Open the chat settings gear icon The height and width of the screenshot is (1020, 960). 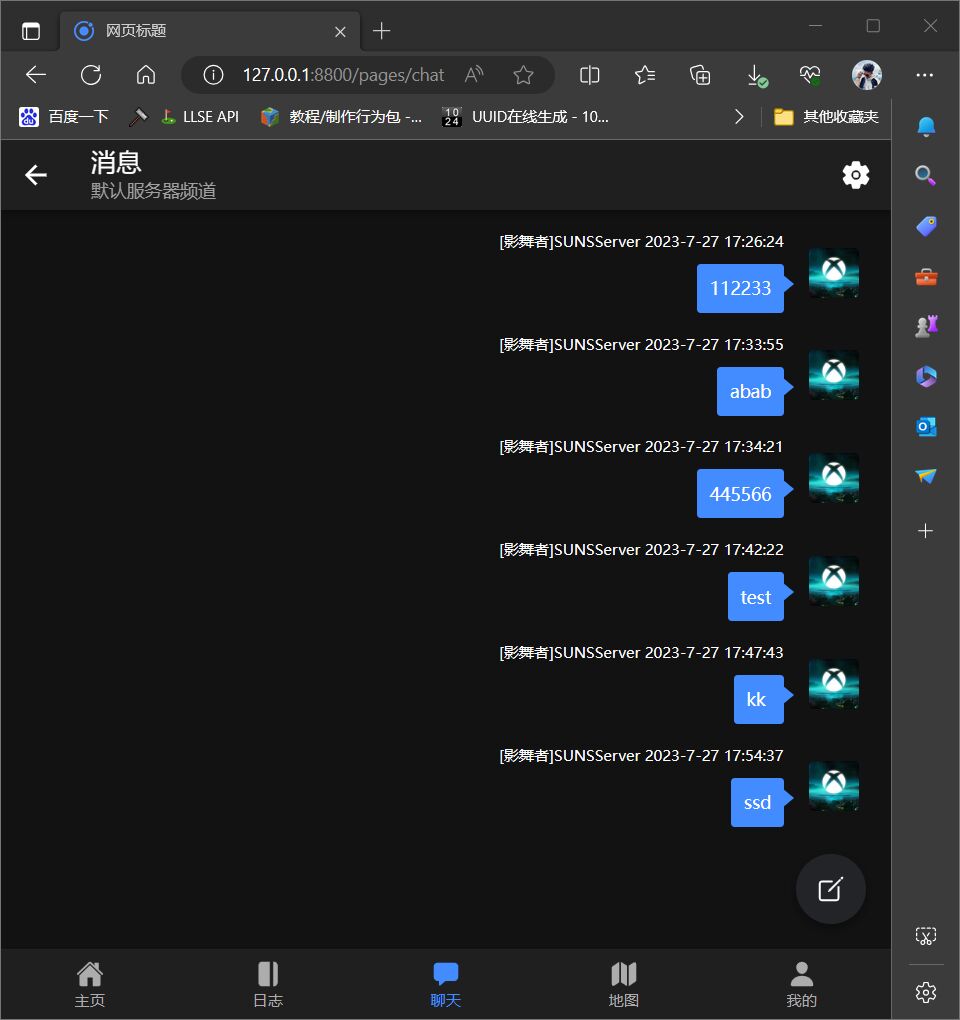[x=855, y=175]
